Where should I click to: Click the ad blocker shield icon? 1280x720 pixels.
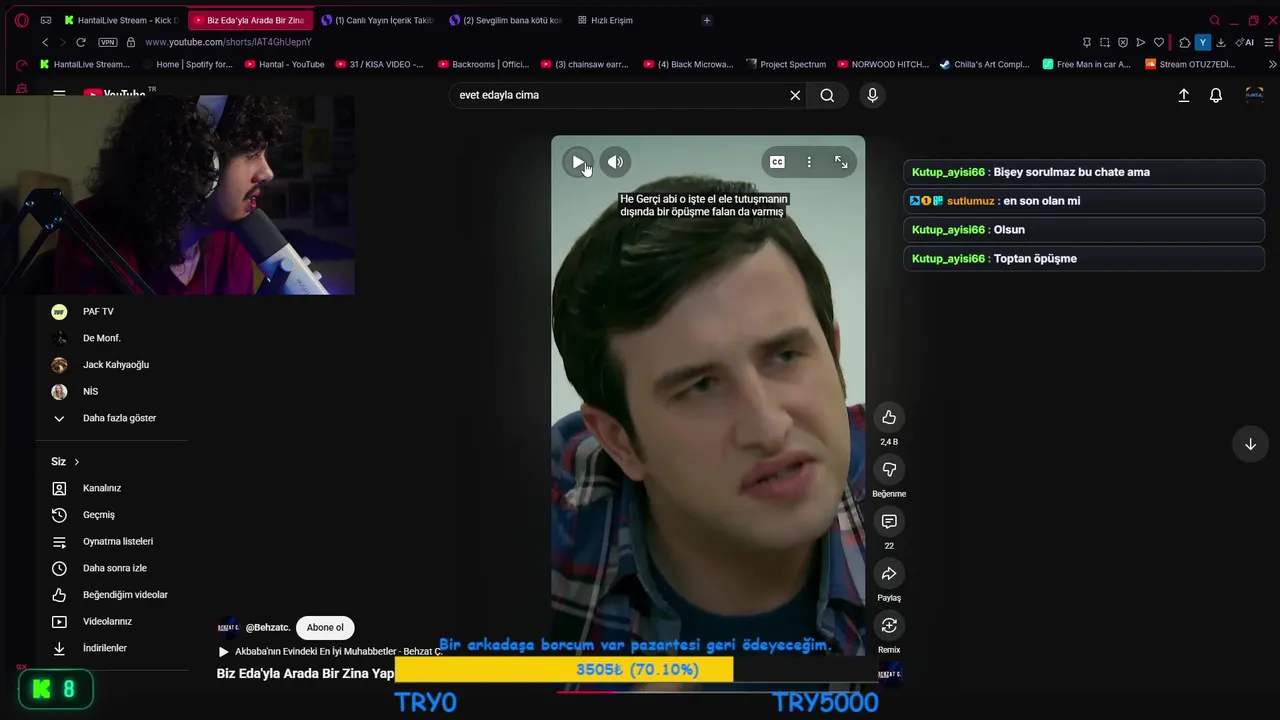click(x=1123, y=42)
